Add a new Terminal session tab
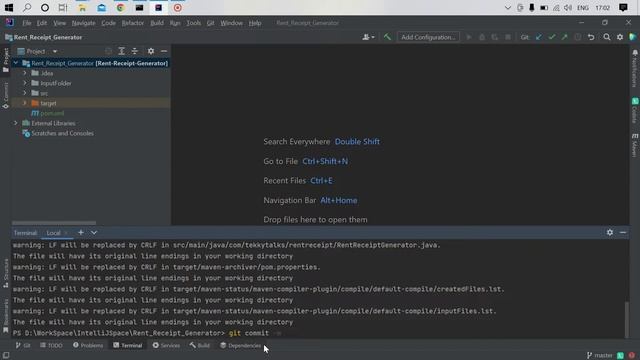Screen dimensions: 640x360 (x=81, y=232)
